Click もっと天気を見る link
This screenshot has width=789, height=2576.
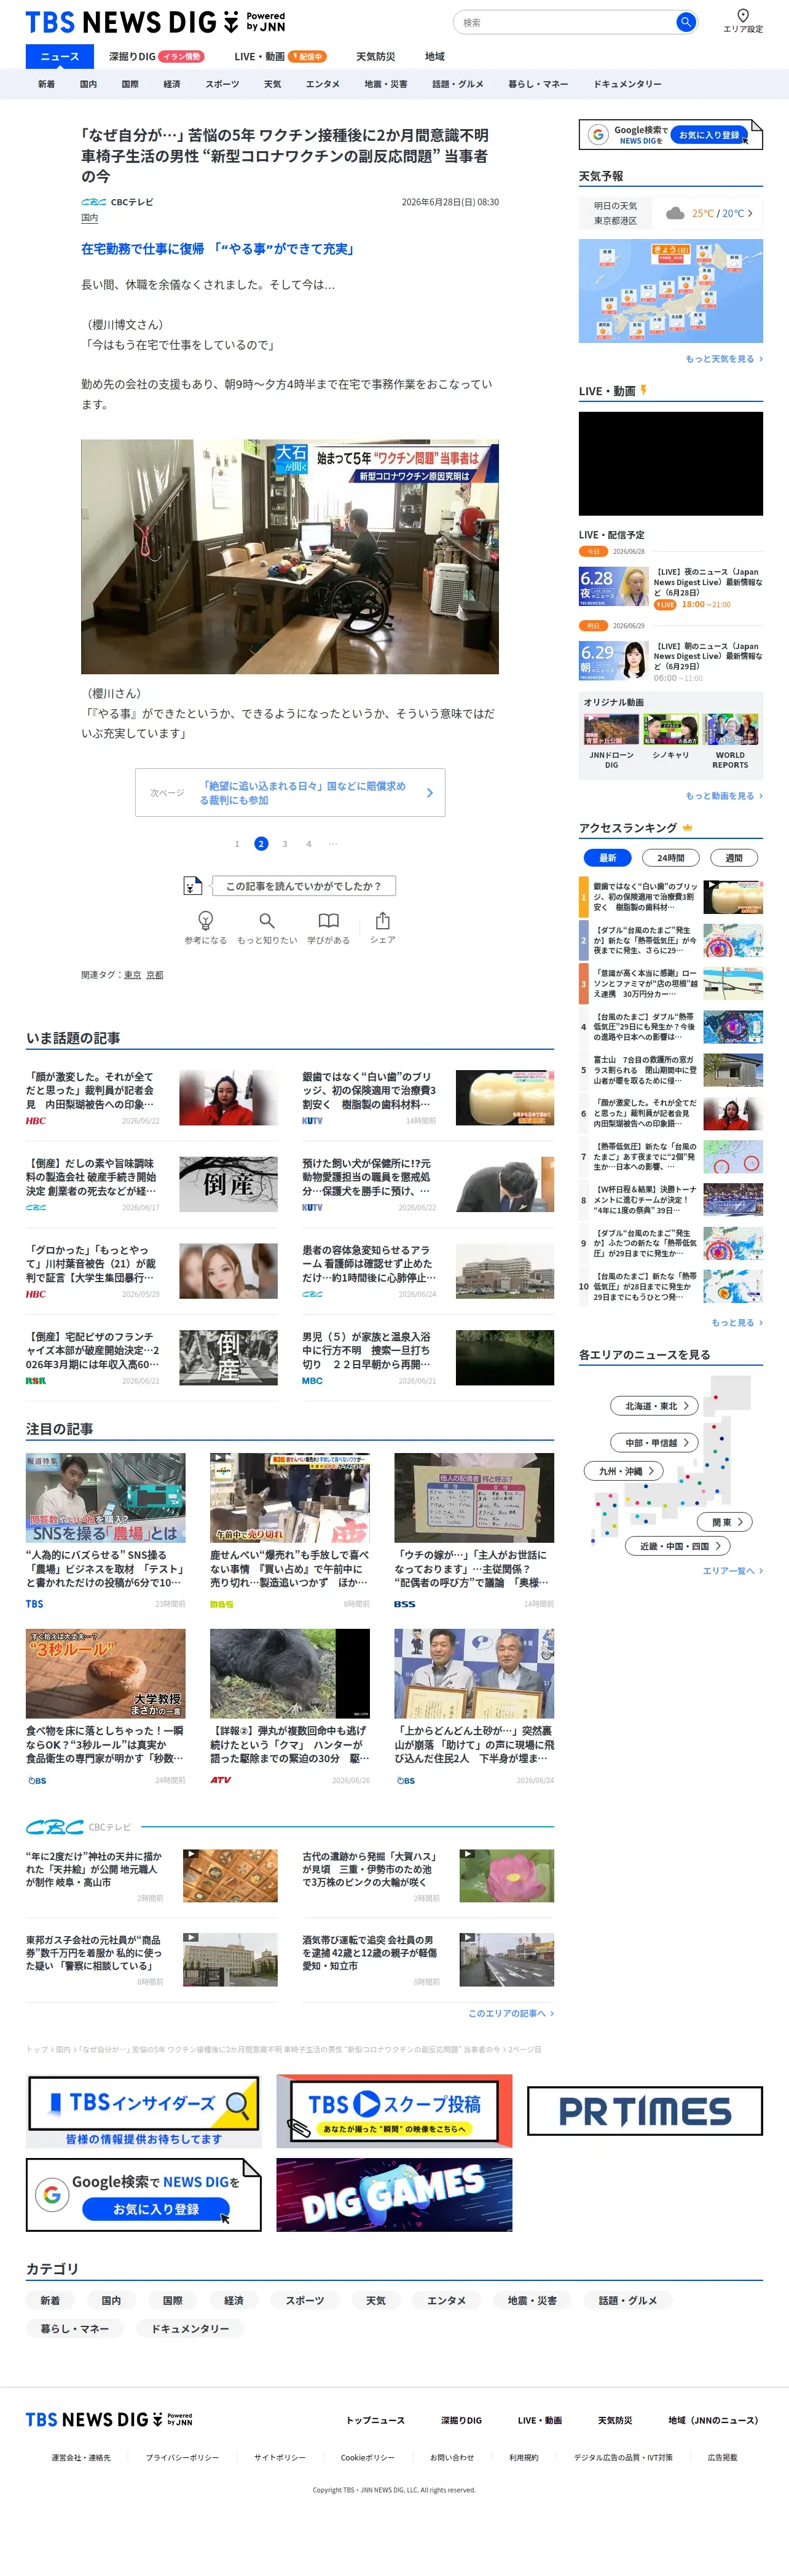724,359
